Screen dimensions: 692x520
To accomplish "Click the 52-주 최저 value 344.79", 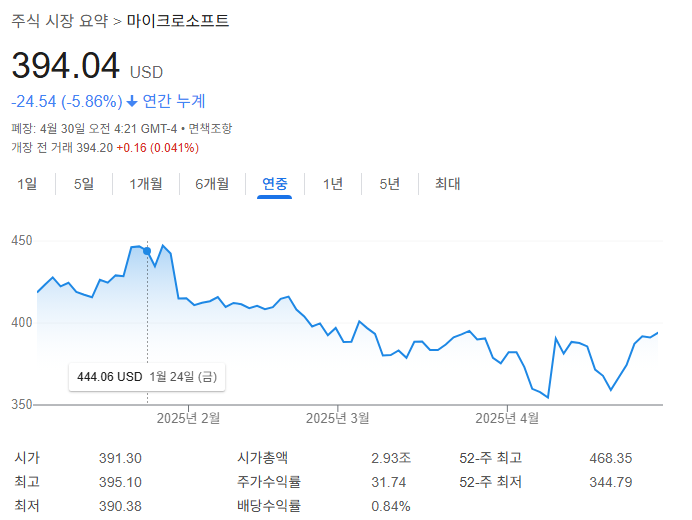I will coord(611,482).
